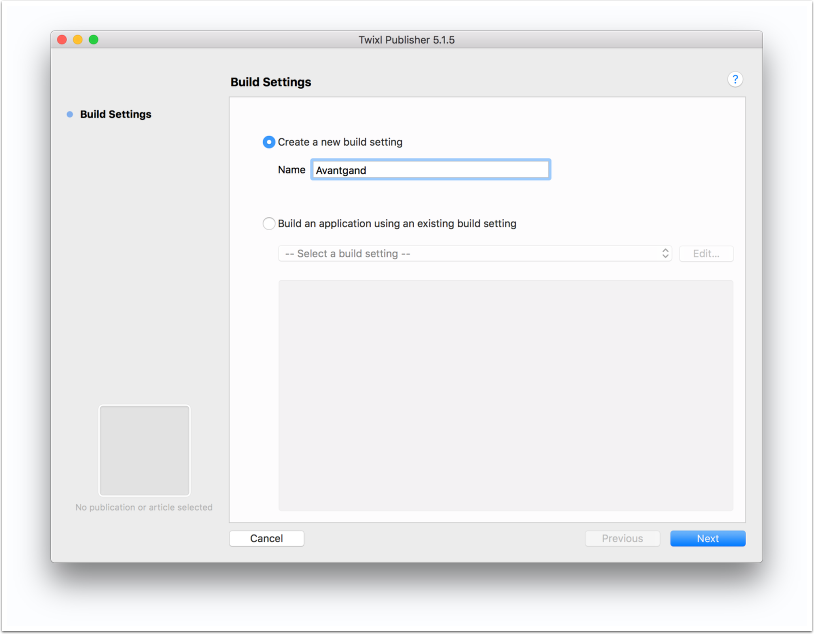Viewport: 814px width, 634px height.
Task: Click the Name label
Action: tap(291, 170)
